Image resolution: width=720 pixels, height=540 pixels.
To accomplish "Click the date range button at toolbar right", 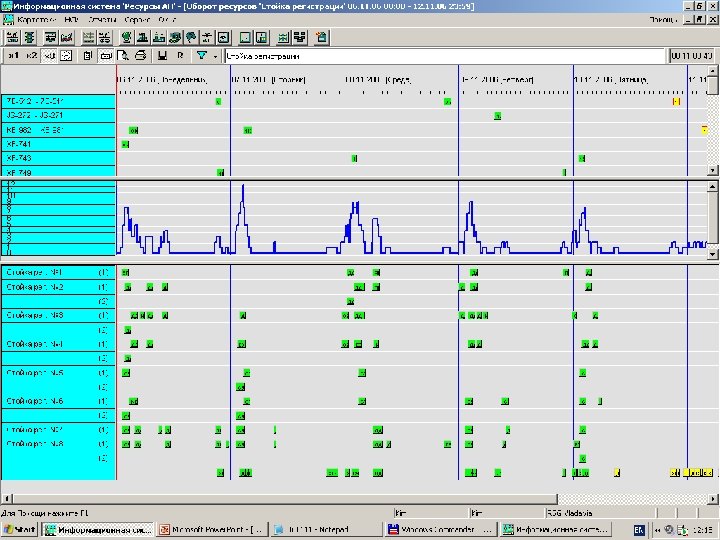I will tap(692, 56).
